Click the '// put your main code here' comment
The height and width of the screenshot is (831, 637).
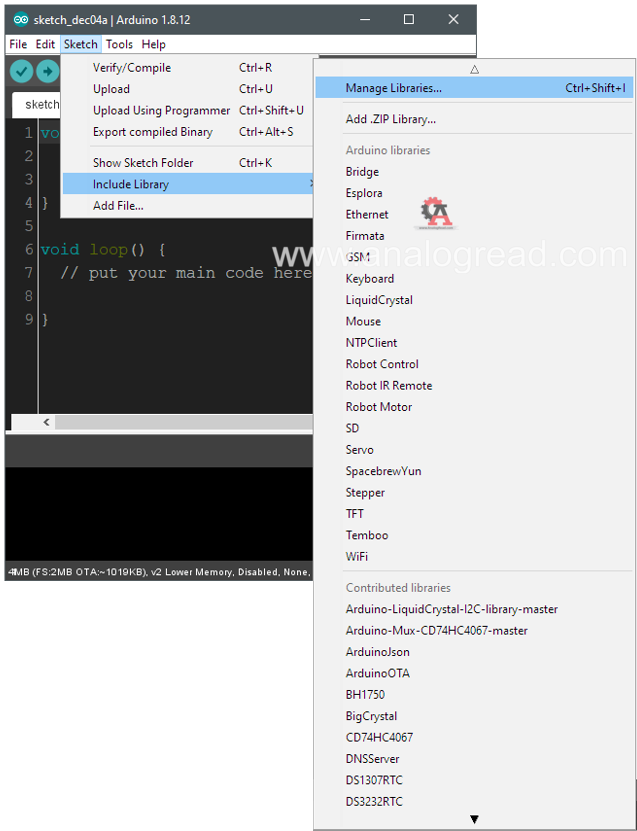click(x=186, y=273)
